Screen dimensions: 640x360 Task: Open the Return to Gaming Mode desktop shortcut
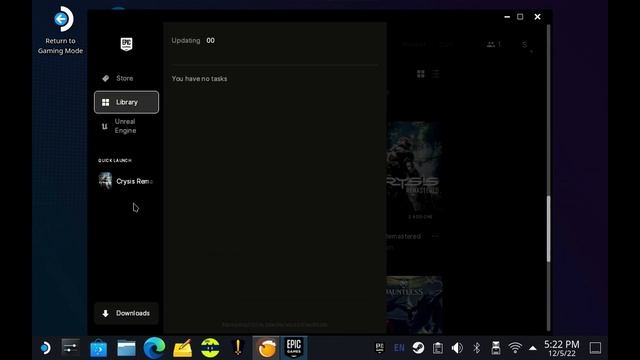click(60, 31)
